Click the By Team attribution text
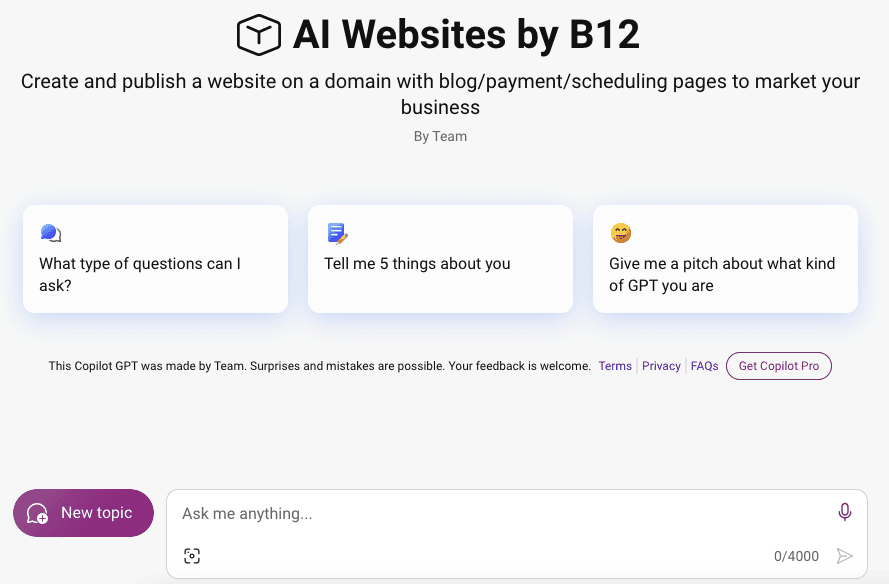The height and width of the screenshot is (584, 889). point(440,136)
